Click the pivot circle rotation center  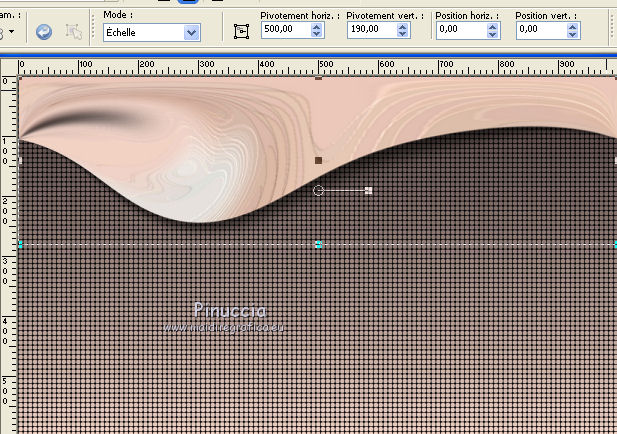click(318, 191)
